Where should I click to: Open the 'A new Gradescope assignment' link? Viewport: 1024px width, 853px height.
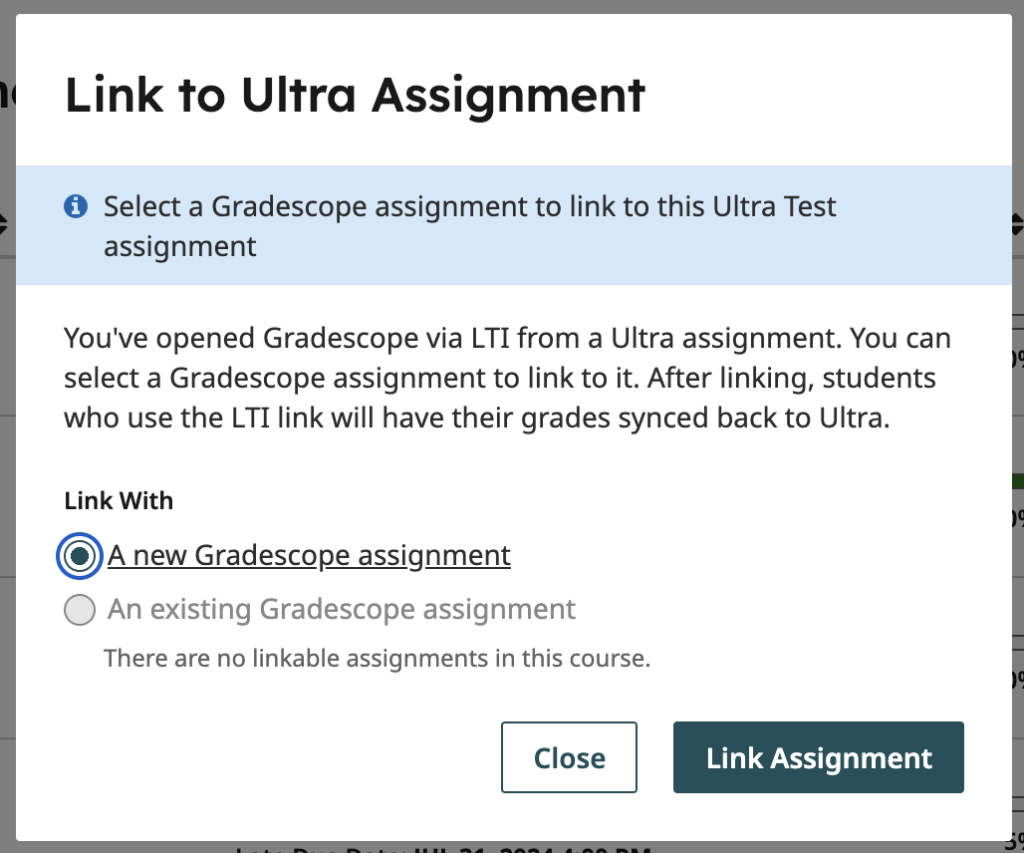pos(309,555)
